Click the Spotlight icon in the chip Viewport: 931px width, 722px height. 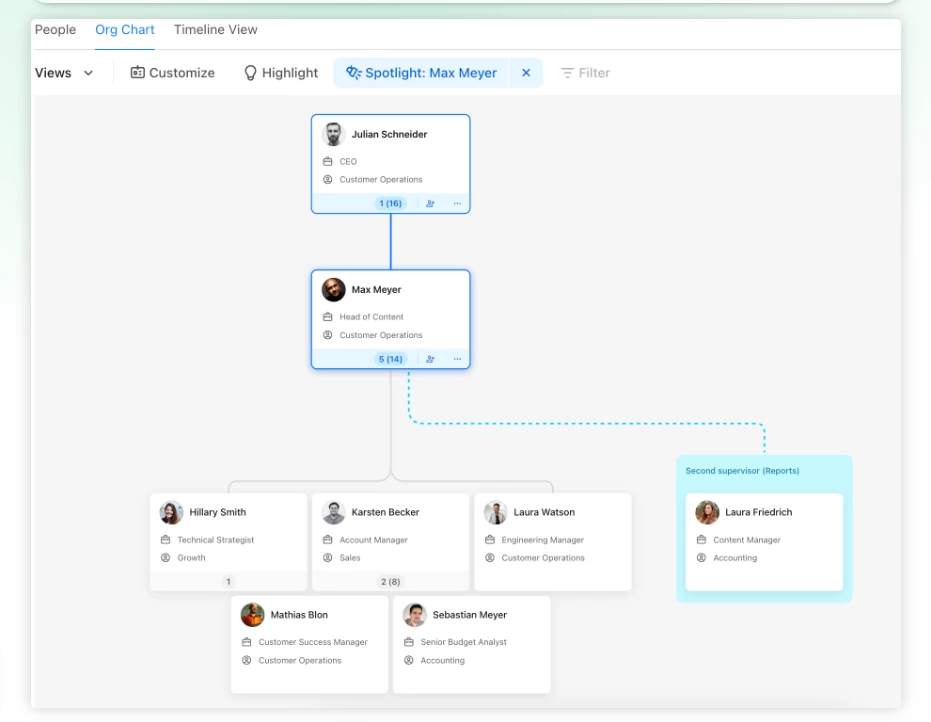pyautogui.click(x=353, y=72)
